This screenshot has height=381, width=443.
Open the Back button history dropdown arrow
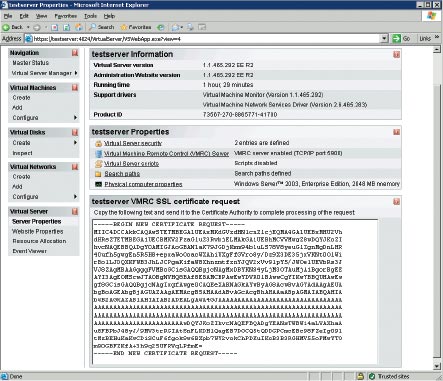28,27
